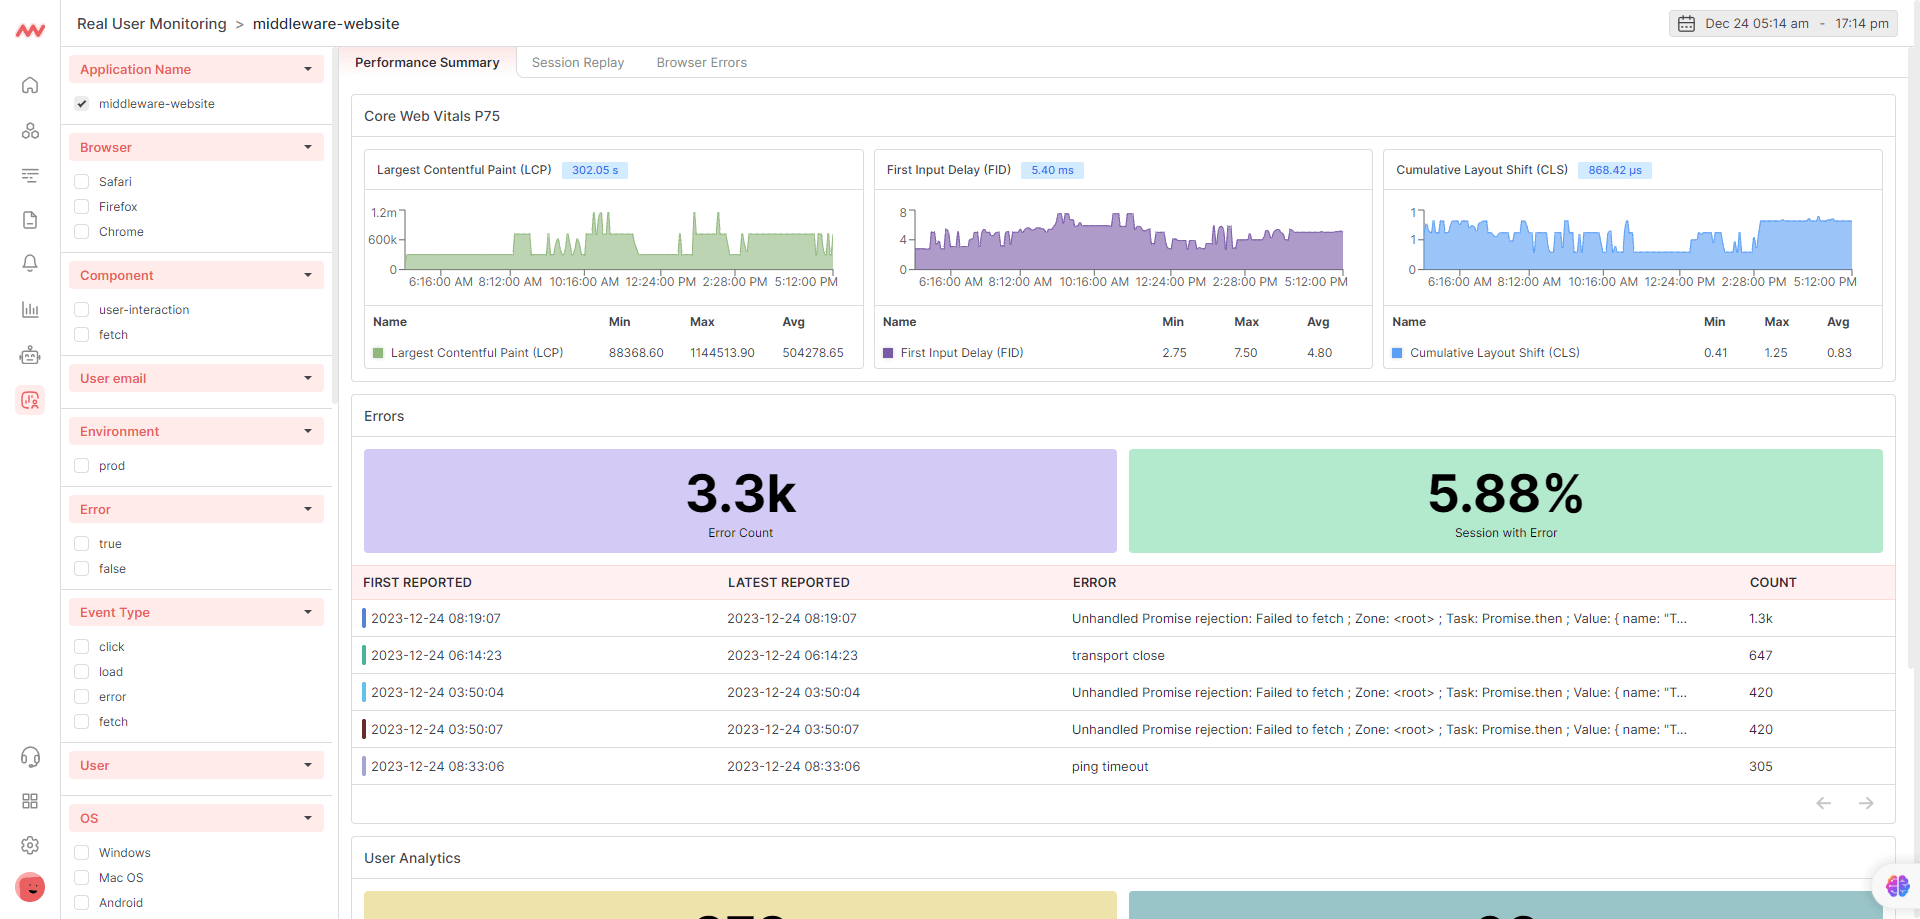Open the transport close error row
Image resolution: width=1920 pixels, height=919 pixels.
(1117, 656)
